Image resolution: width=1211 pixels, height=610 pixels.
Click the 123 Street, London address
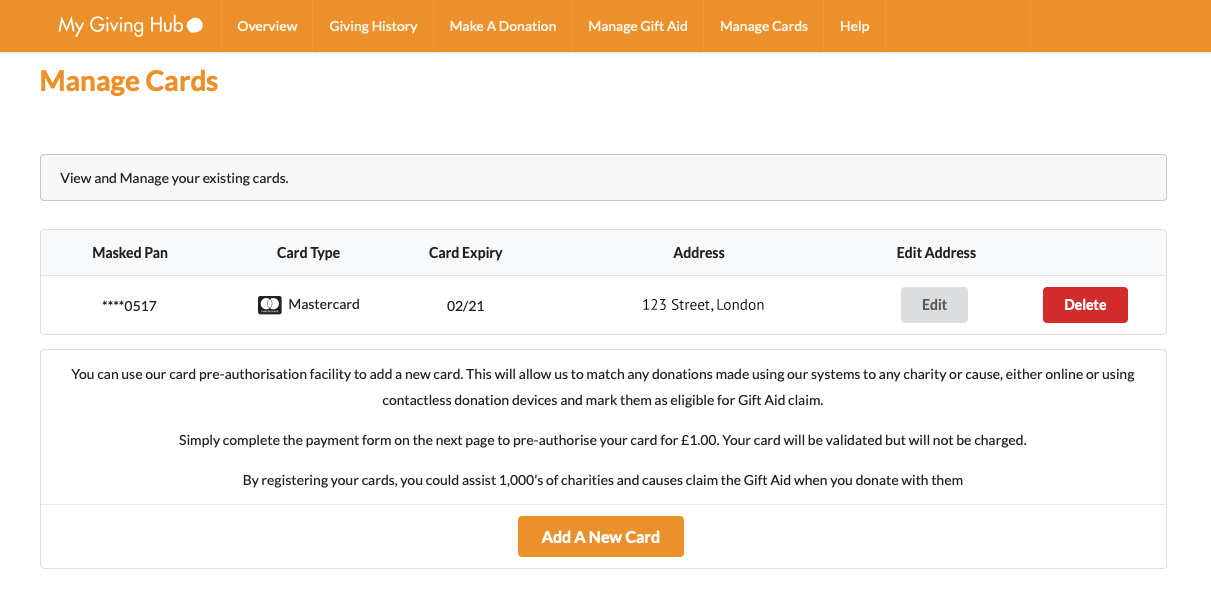click(x=703, y=305)
